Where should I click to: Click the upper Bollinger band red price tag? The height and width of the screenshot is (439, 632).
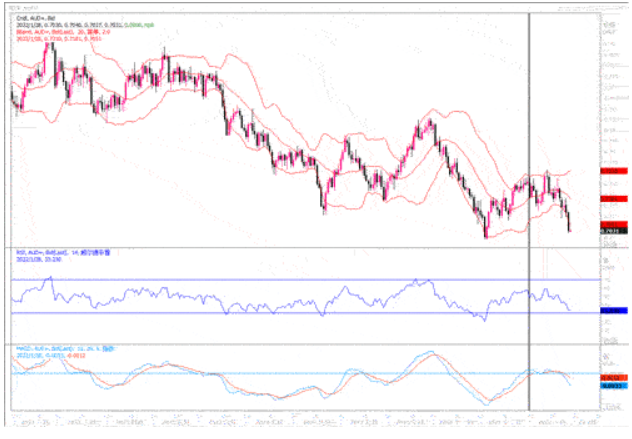coord(612,172)
